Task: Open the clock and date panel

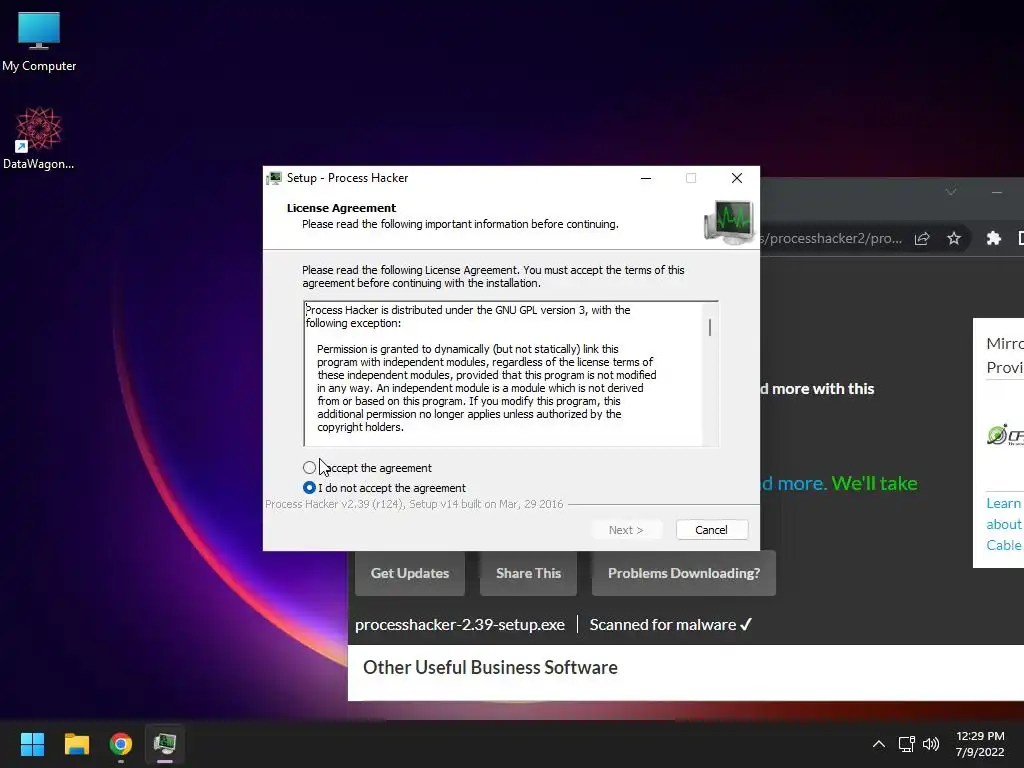Action: pyautogui.click(x=980, y=744)
